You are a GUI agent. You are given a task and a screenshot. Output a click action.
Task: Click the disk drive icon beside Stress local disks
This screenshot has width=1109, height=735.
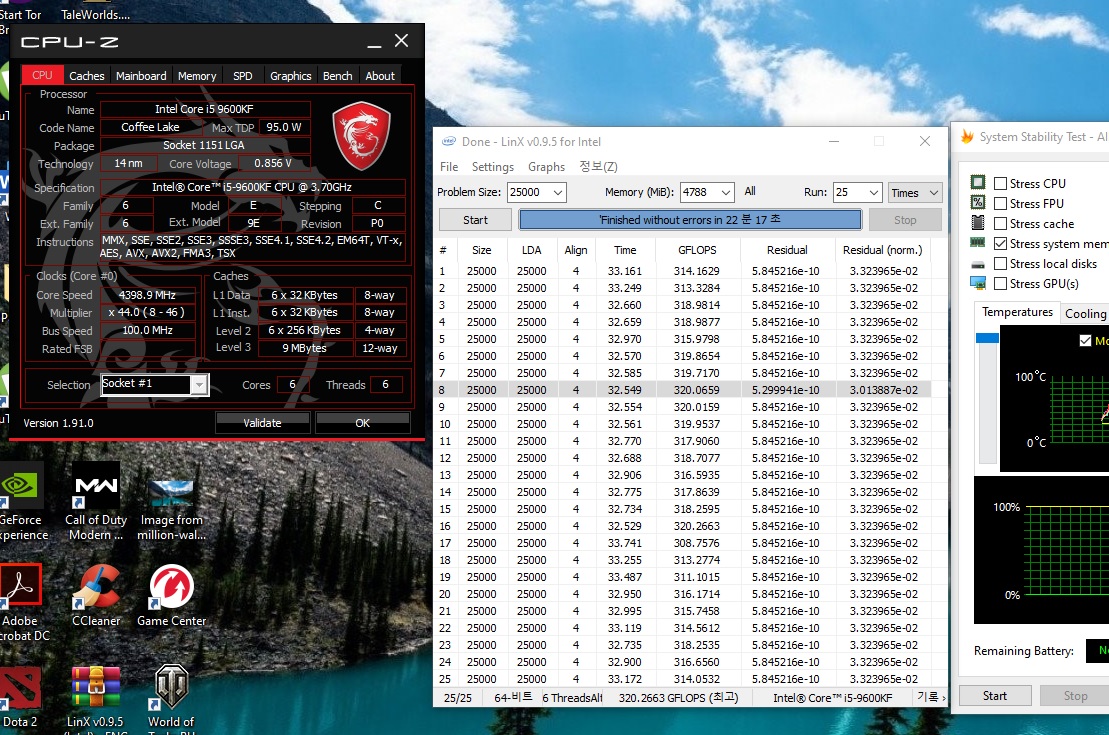point(978,264)
